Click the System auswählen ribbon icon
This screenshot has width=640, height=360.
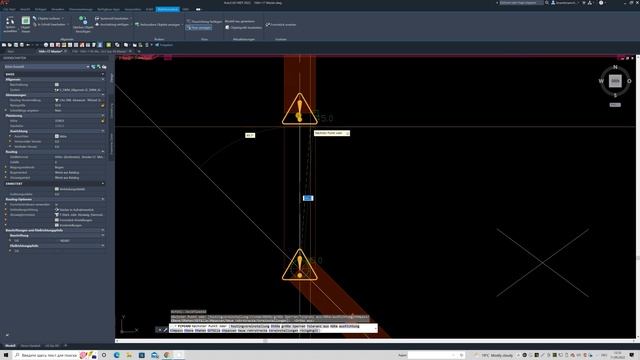[x=10, y=24]
